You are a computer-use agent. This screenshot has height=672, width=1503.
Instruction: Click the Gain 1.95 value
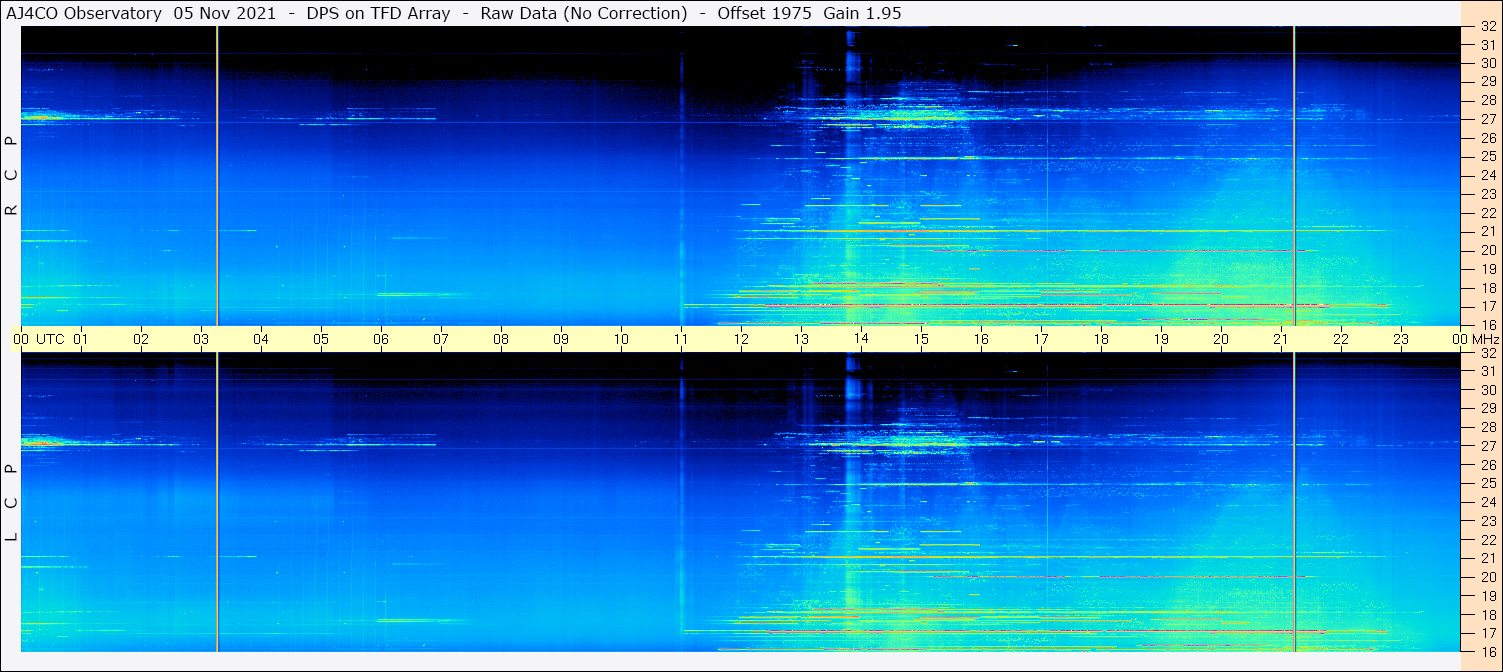(862, 14)
